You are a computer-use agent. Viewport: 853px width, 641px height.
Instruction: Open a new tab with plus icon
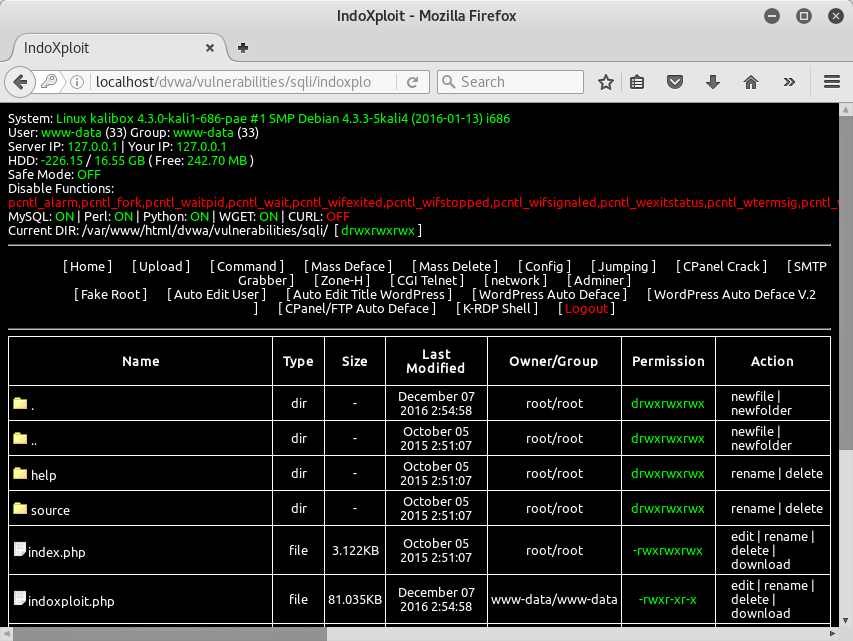[x=243, y=48]
